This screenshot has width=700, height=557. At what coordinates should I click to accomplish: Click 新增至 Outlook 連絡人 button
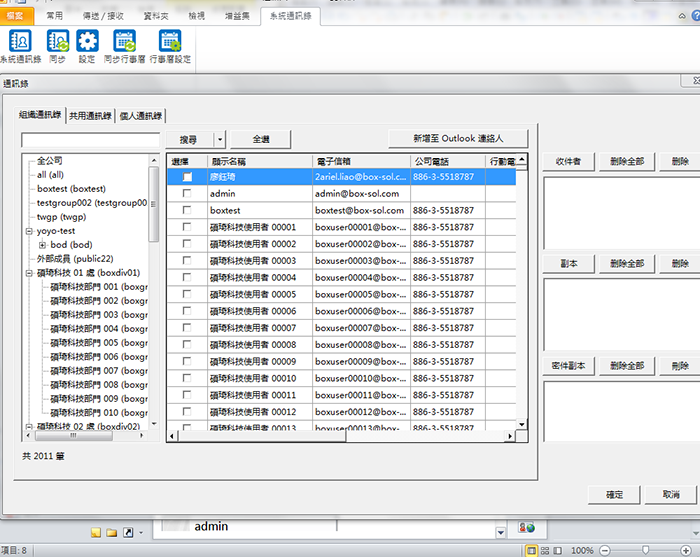coord(458,139)
